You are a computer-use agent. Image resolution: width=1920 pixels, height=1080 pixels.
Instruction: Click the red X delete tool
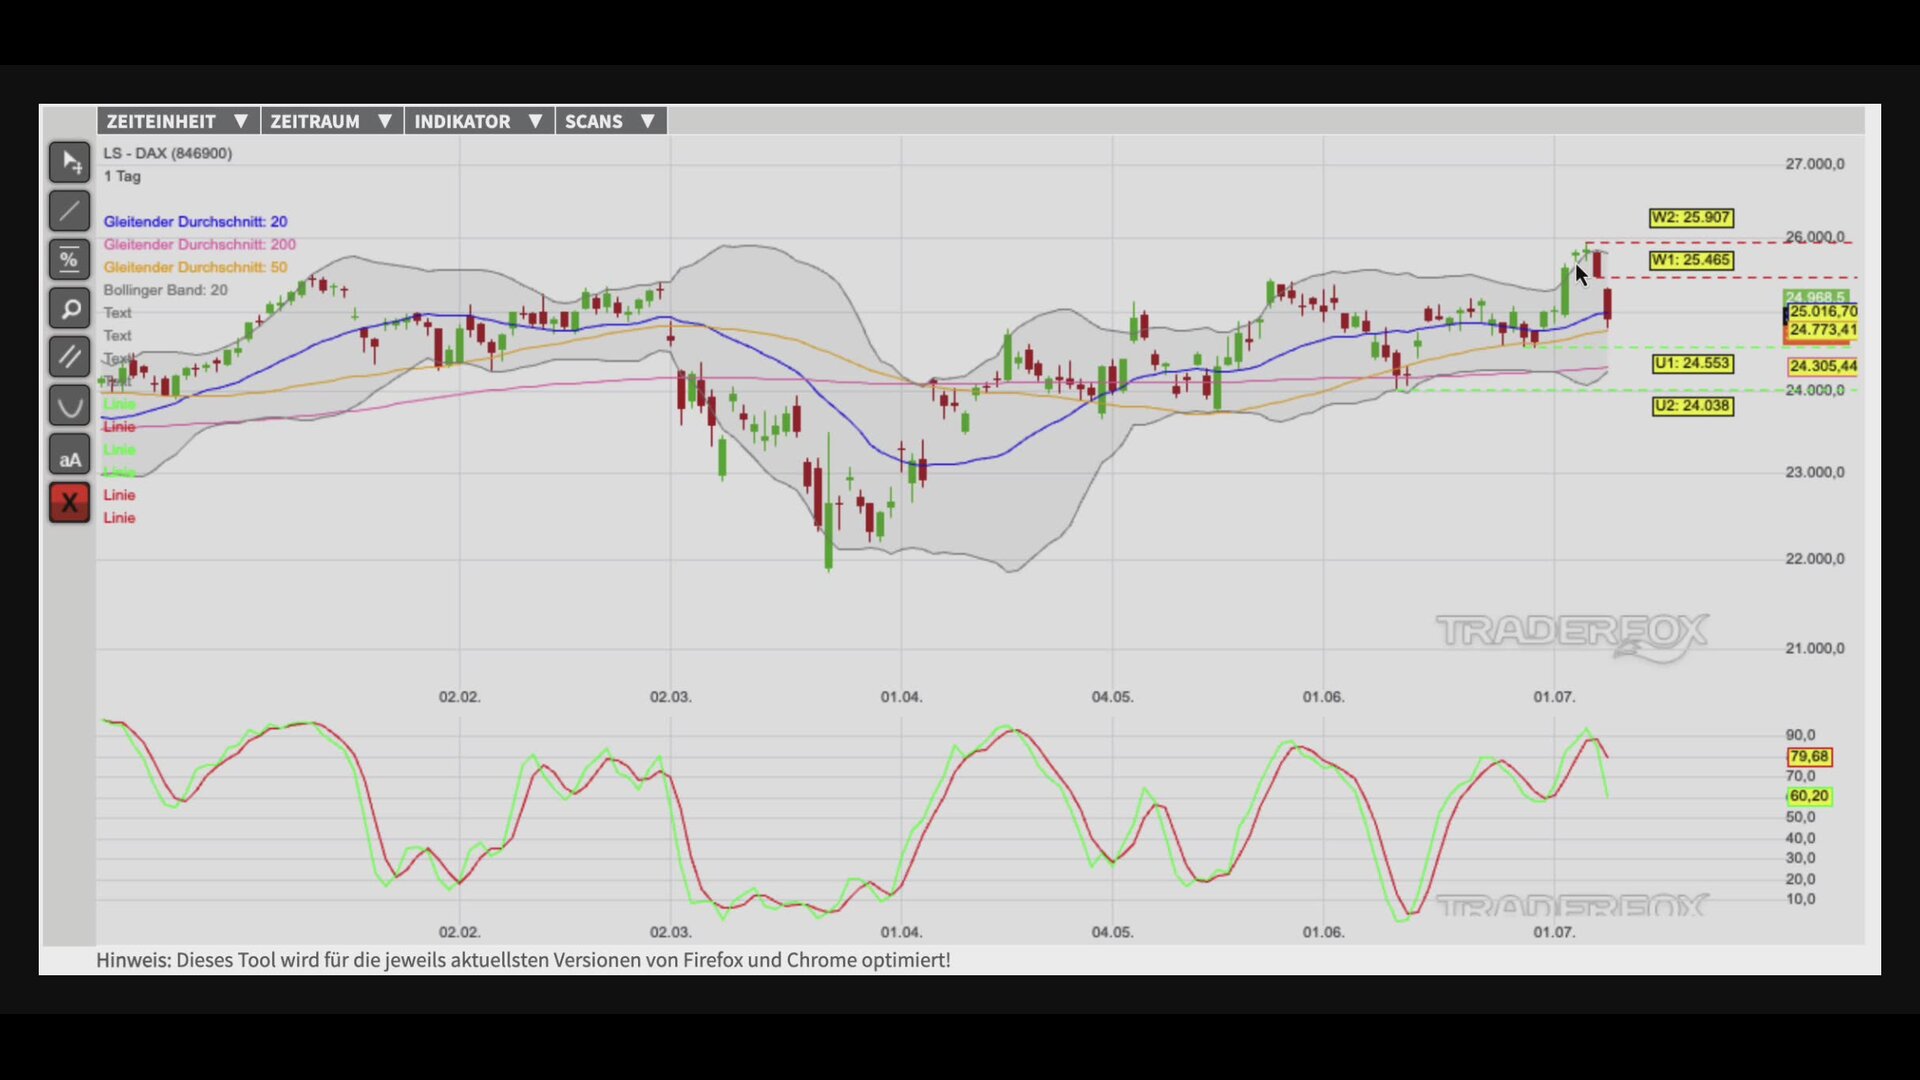coord(70,503)
